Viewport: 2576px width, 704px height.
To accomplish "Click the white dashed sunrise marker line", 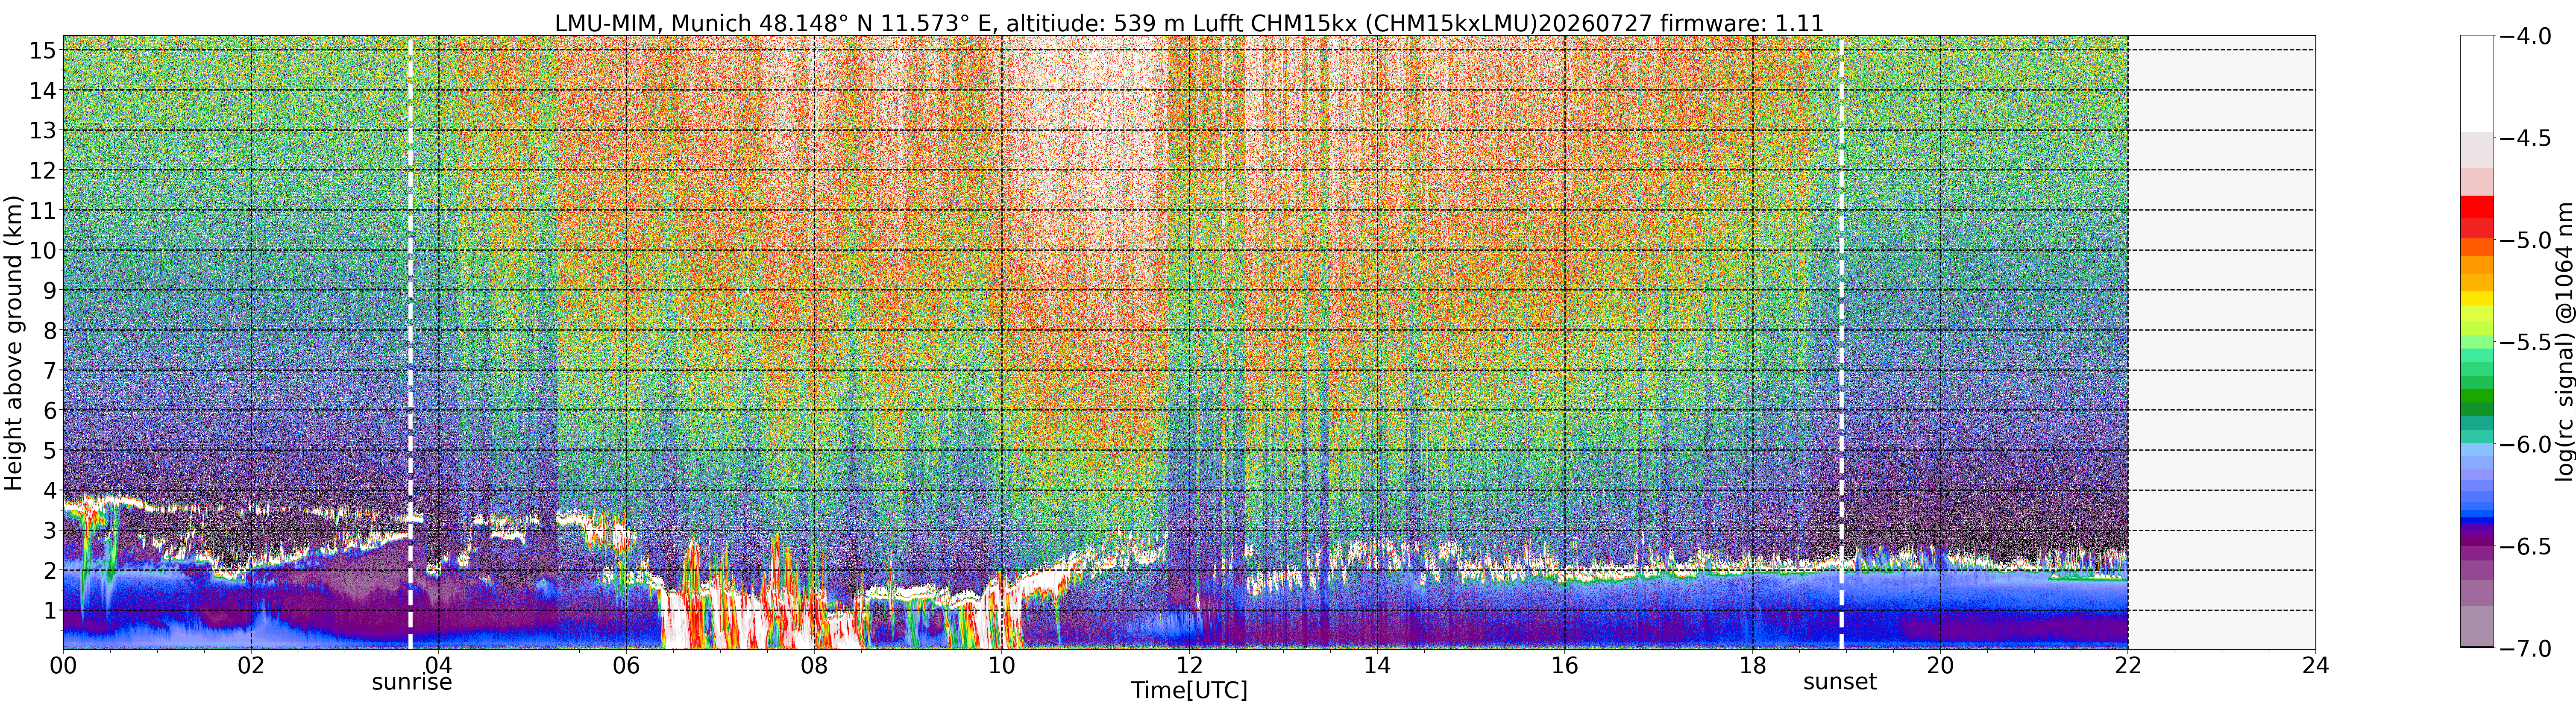I will coord(410,343).
